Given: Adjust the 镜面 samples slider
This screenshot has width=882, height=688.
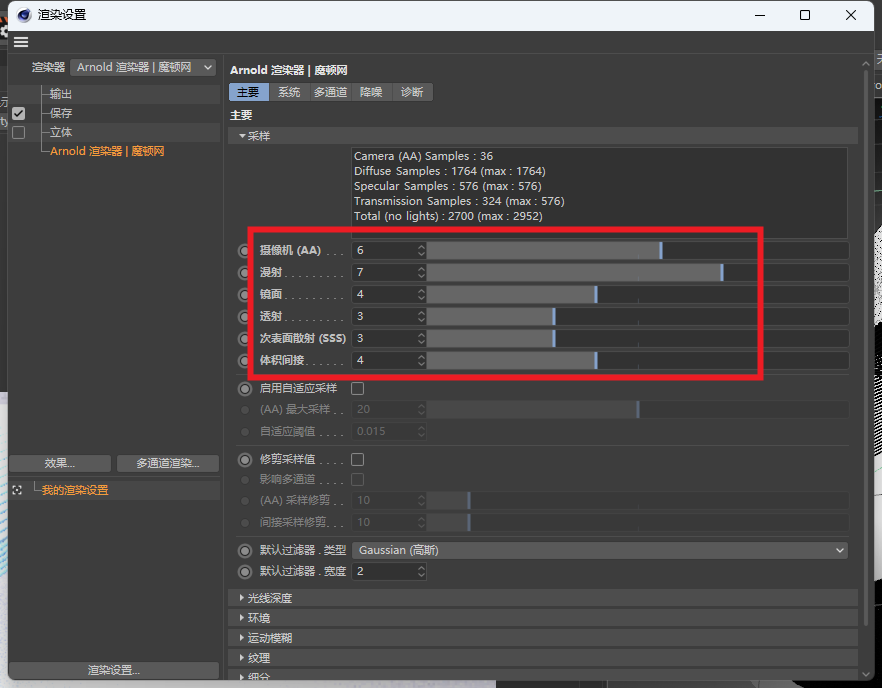Looking at the screenshot, I should click(x=637, y=295).
